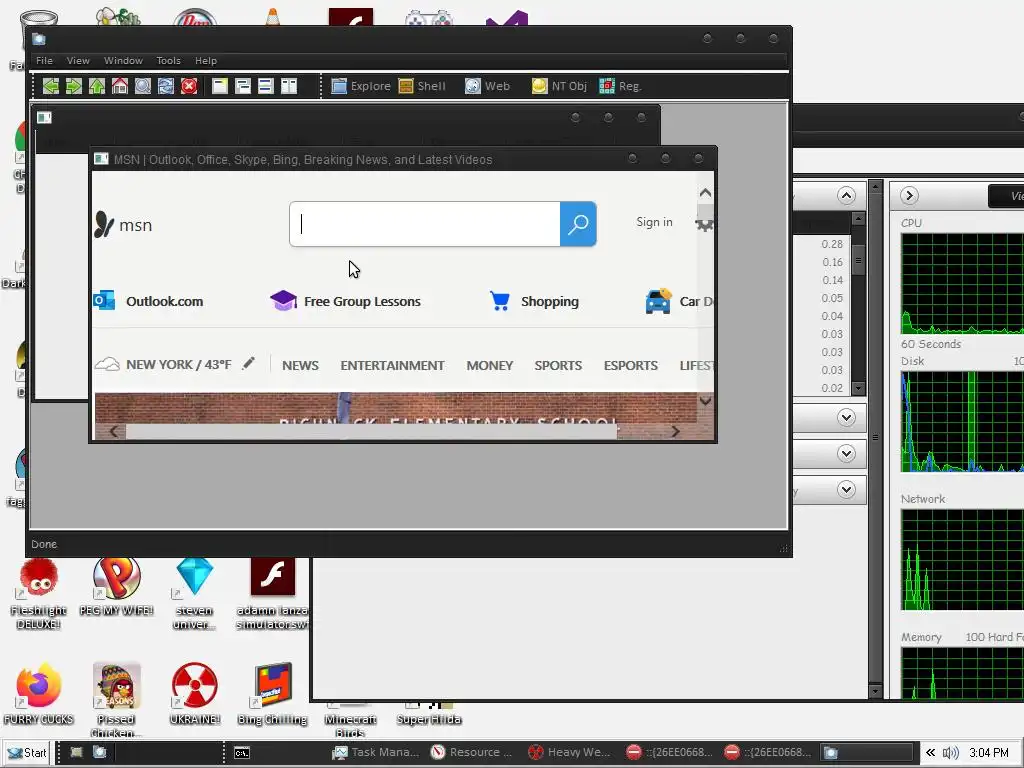
Task: Open the Pissed Chicken desktop shortcut
Action: pyautogui.click(x=116, y=700)
